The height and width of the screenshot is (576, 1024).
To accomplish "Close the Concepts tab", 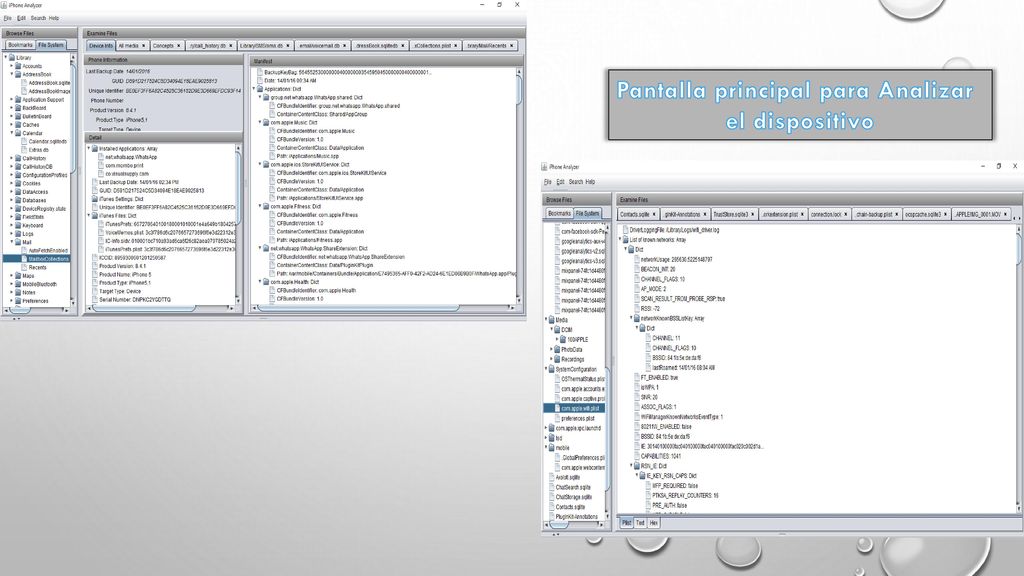I will [x=179, y=46].
